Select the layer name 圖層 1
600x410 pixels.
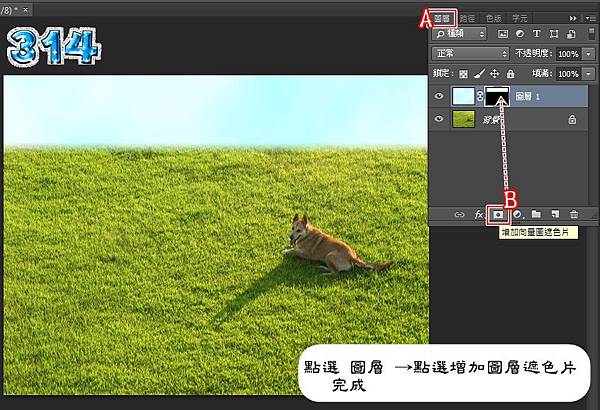(528, 96)
